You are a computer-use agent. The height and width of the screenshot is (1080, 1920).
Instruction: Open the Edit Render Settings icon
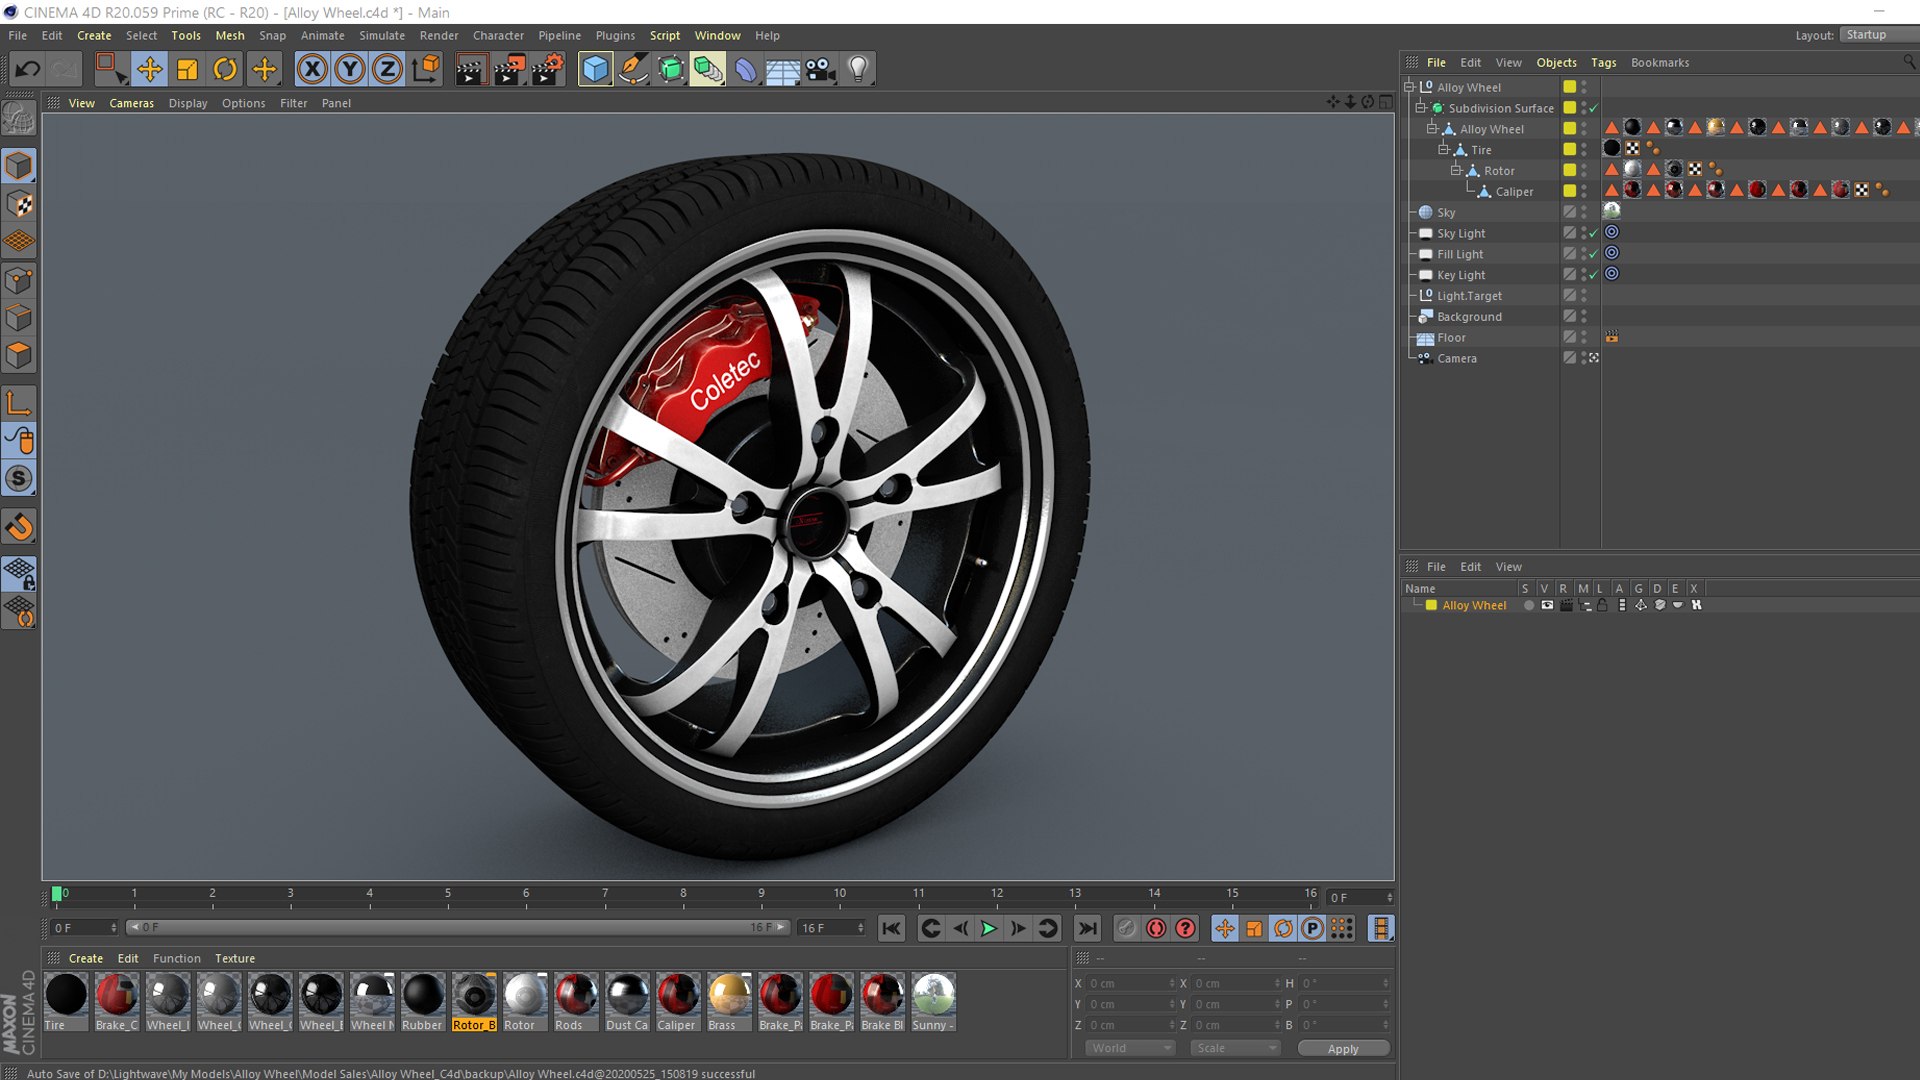547,69
